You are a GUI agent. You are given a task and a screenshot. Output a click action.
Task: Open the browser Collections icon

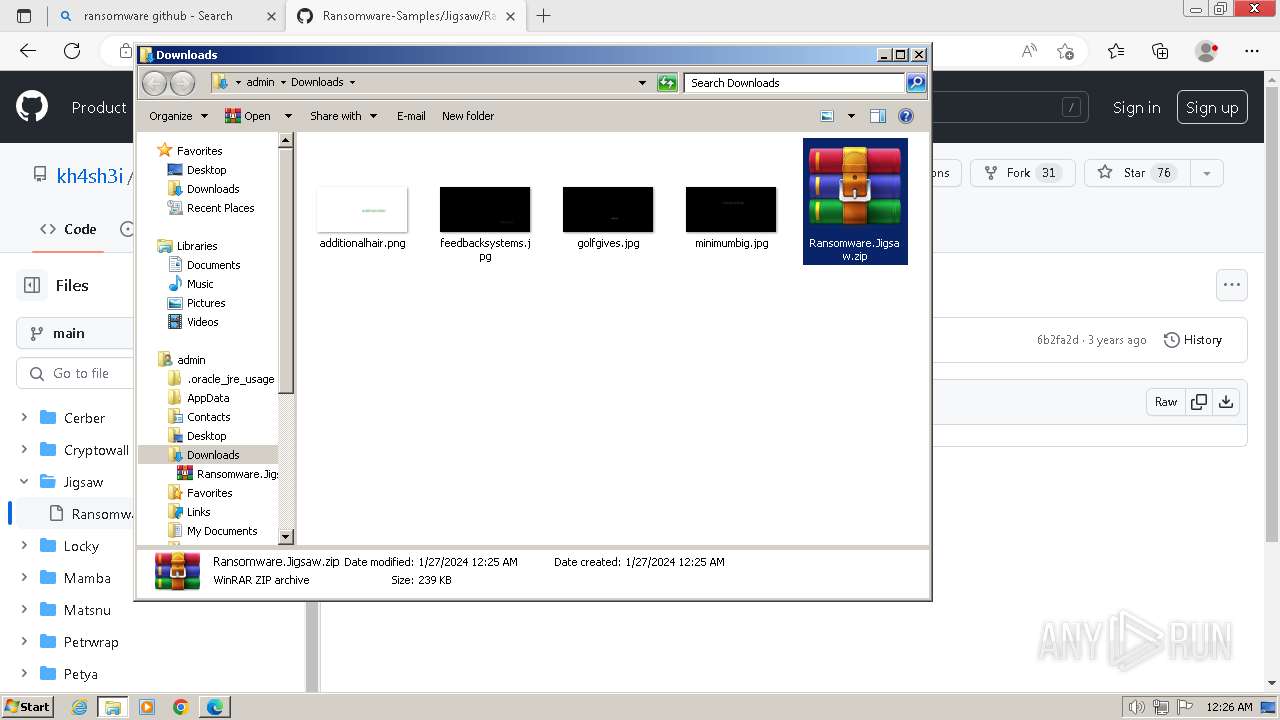pyautogui.click(x=1160, y=51)
